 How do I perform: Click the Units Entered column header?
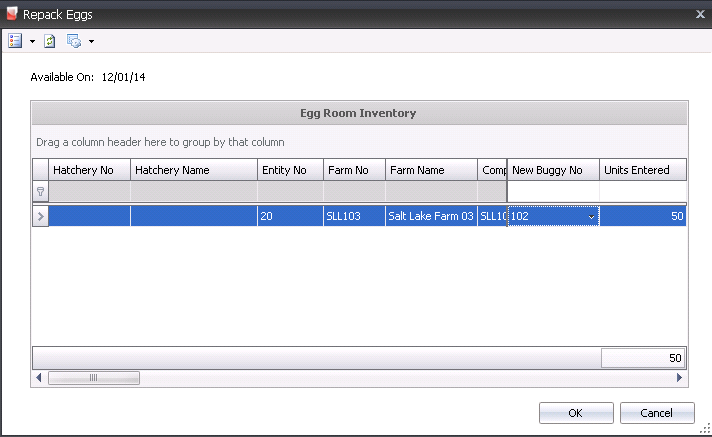pyautogui.click(x=643, y=170)
